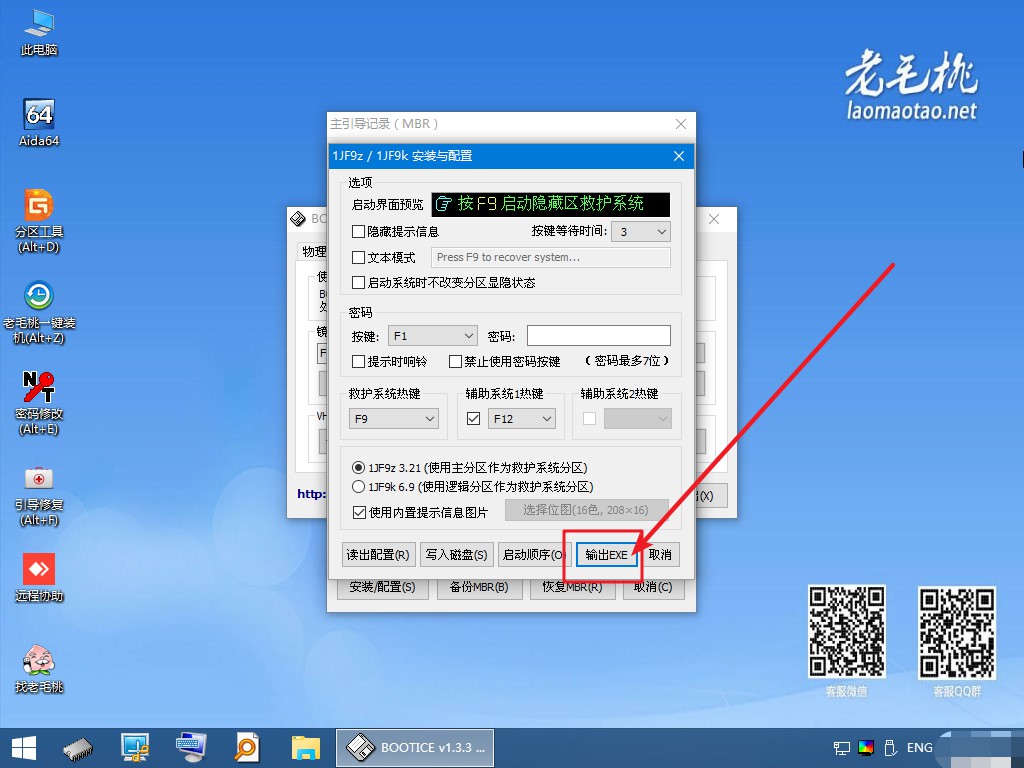This screenshot has width=1024, height=768.
Task: Open the Windows Start button
Action: [x=24, y=748]
